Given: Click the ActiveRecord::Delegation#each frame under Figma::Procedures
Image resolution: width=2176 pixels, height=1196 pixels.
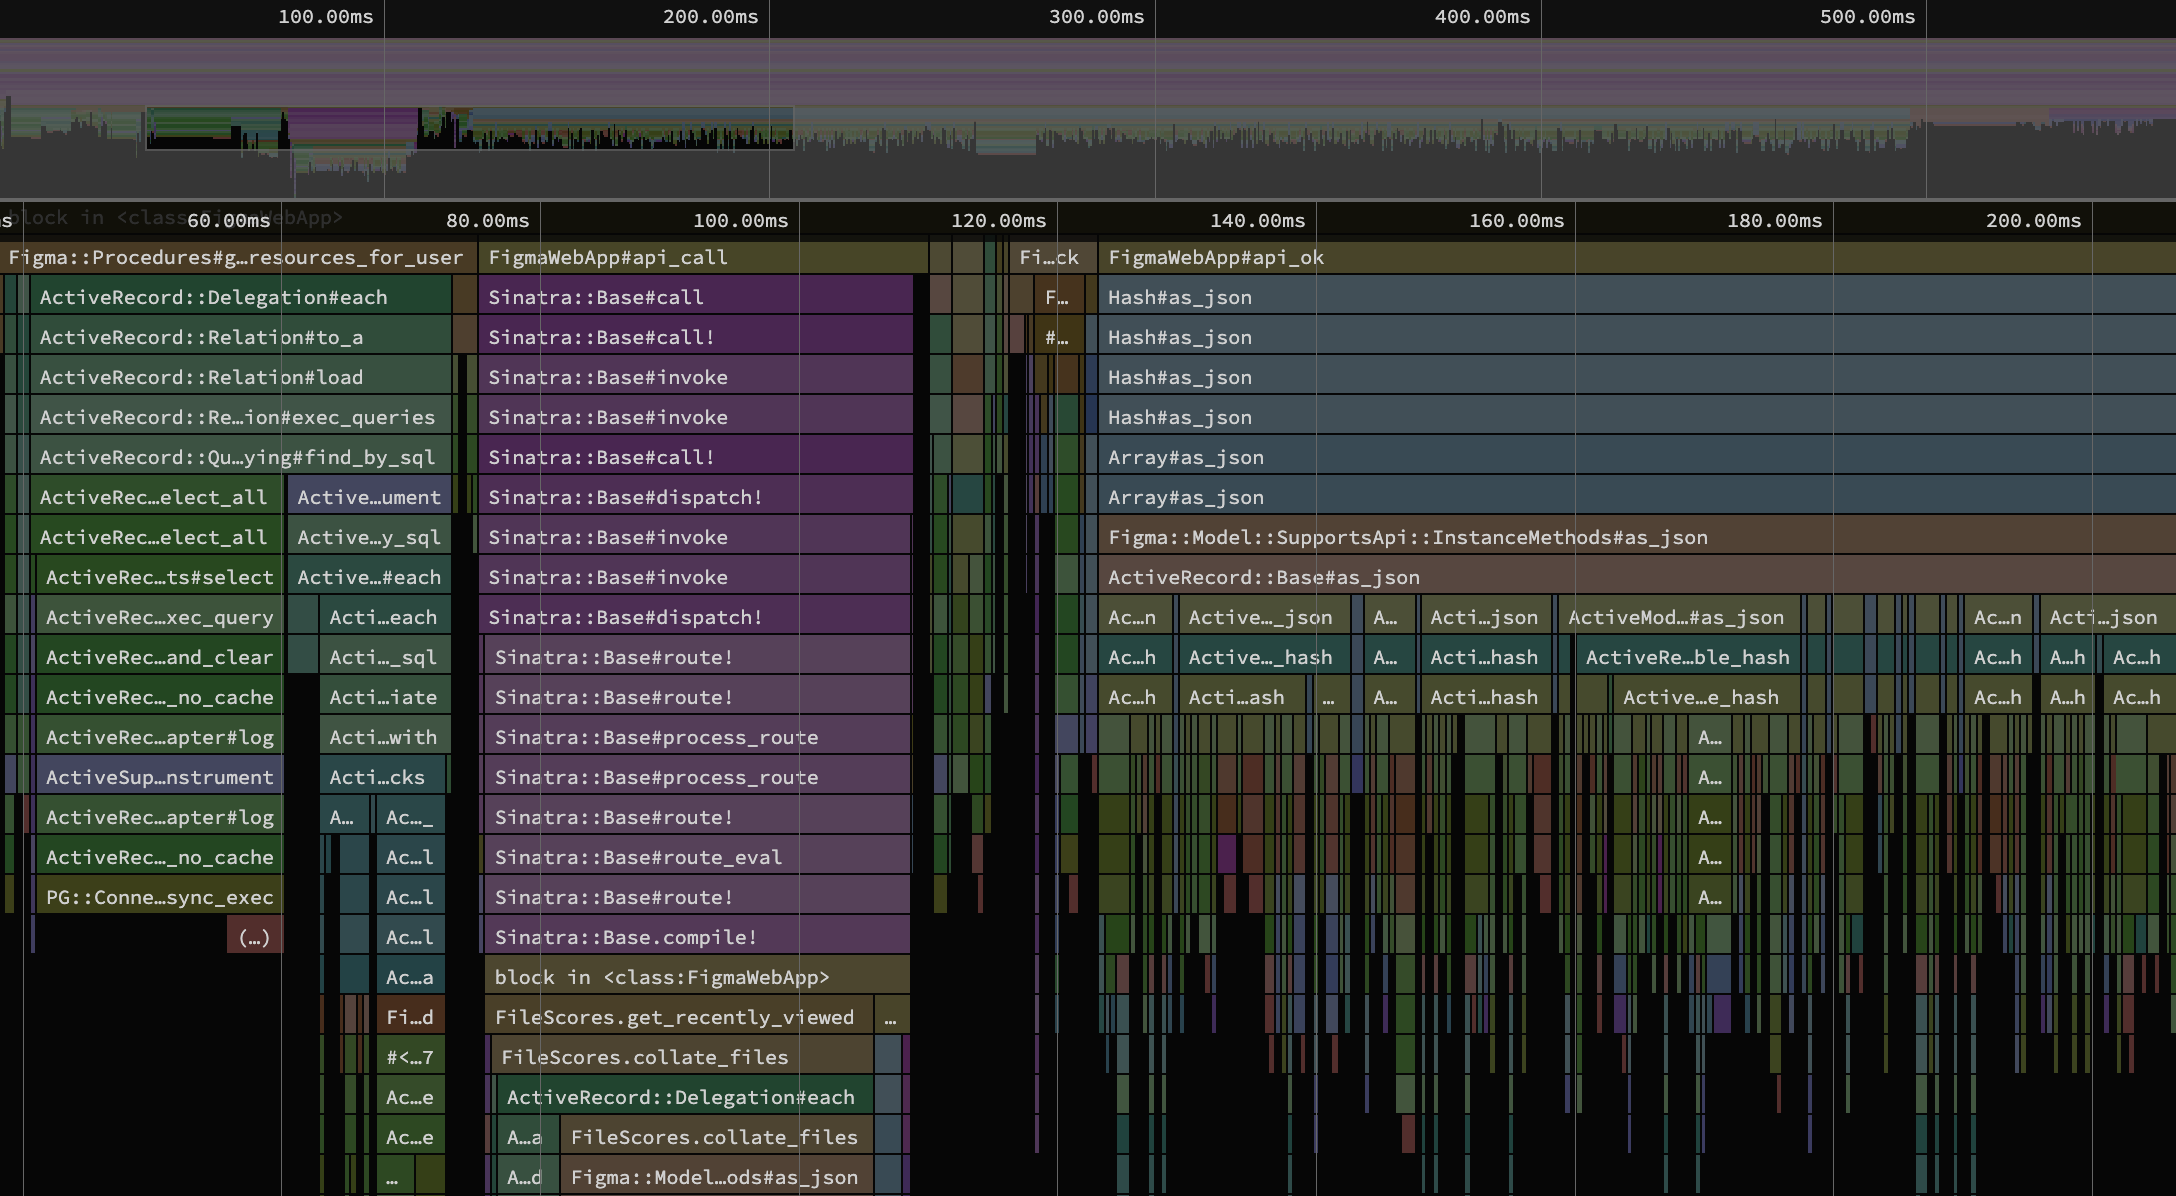Looking at the screenshot, I should tap(241, 297).
